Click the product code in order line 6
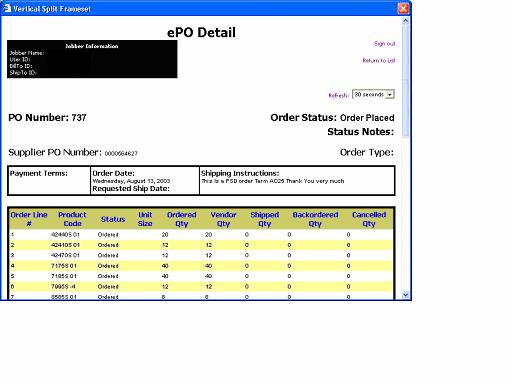The height and width of the screenshot is (384, 512). [x=63, y=287]
